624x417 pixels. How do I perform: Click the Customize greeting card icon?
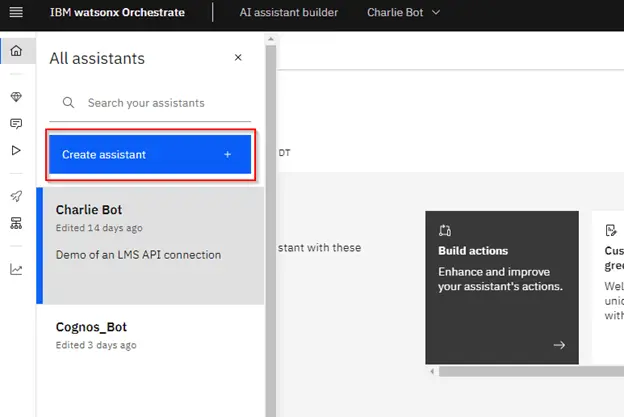pos(611,230)
